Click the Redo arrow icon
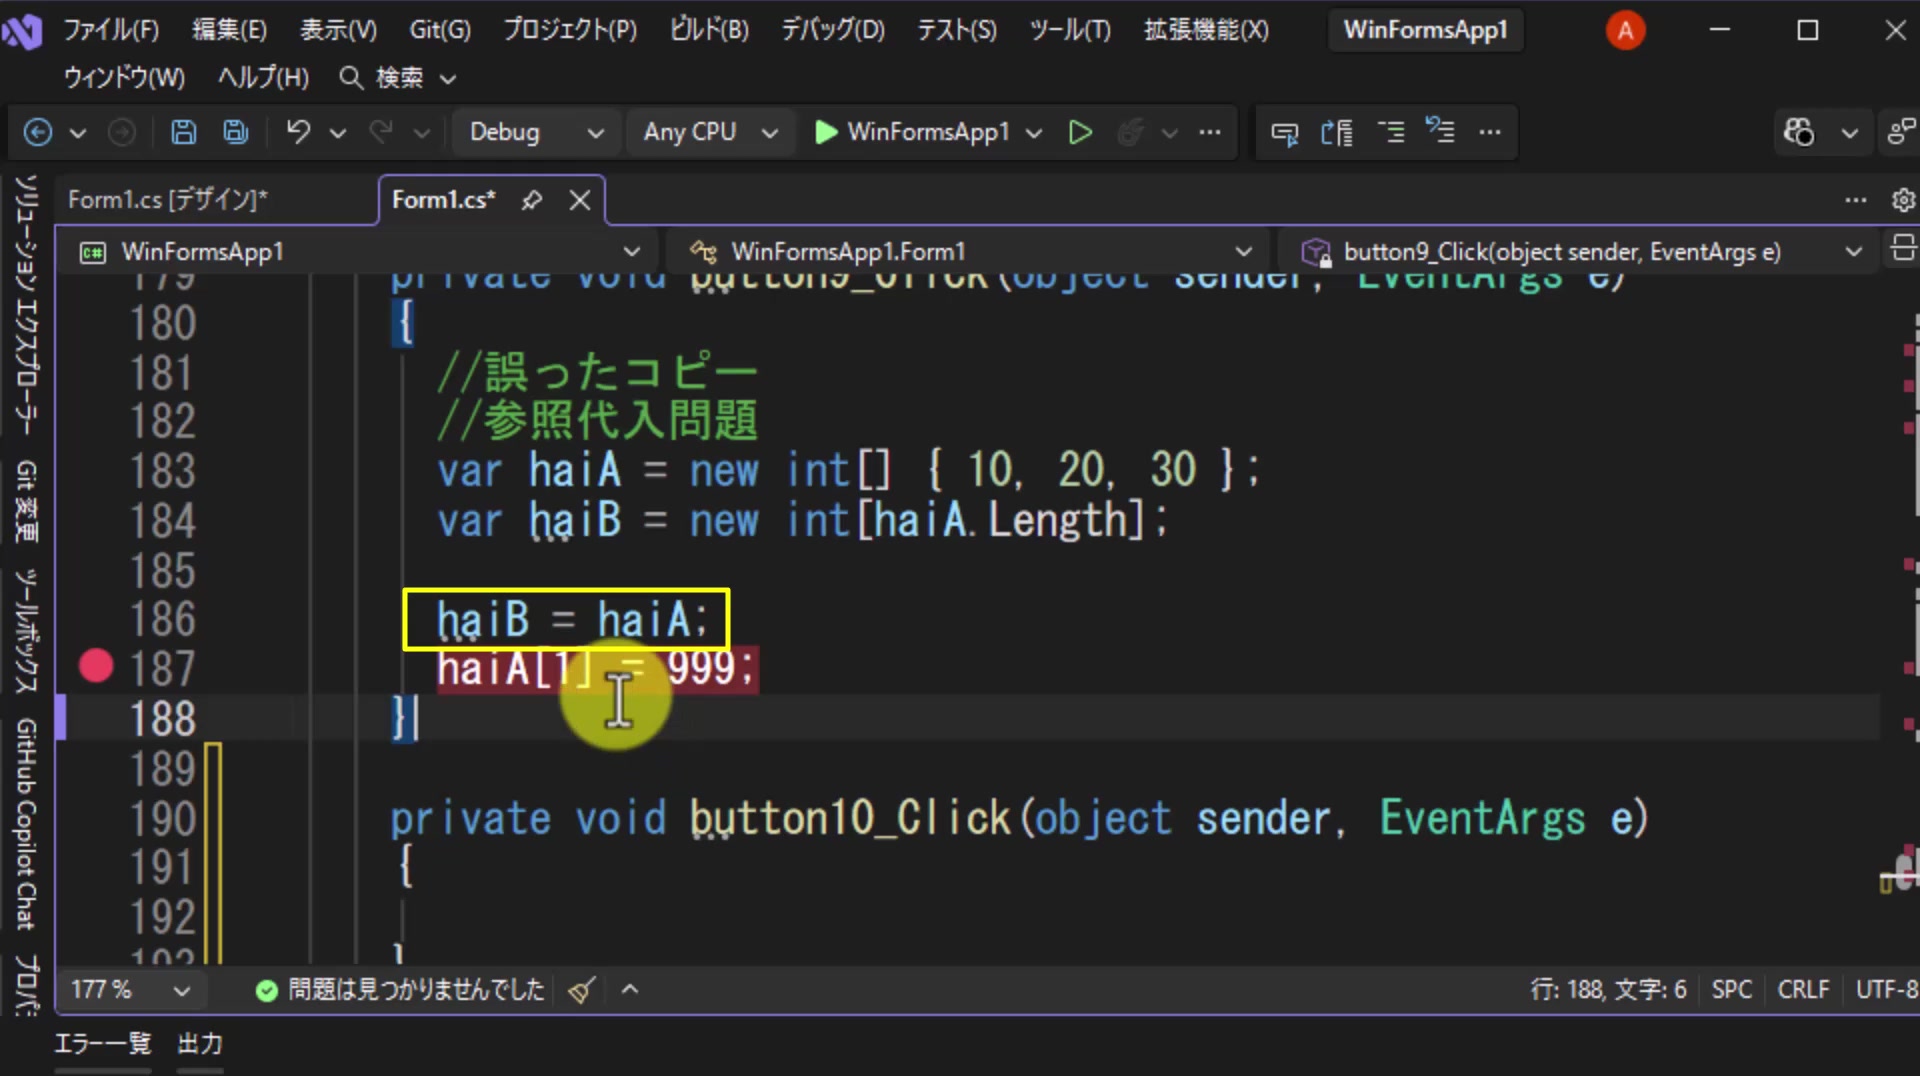The height and width of the screenshot is (1076, 1920). click(380, 132)
